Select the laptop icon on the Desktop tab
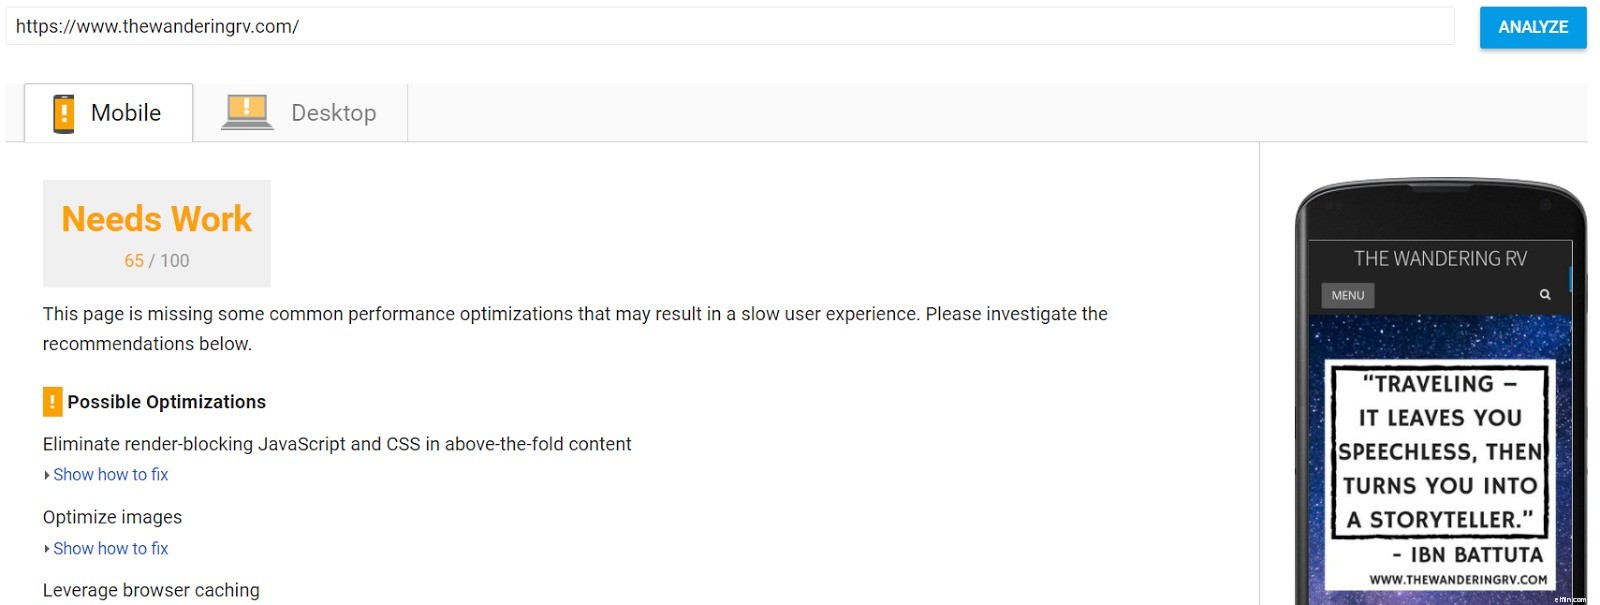 (246, 110)
